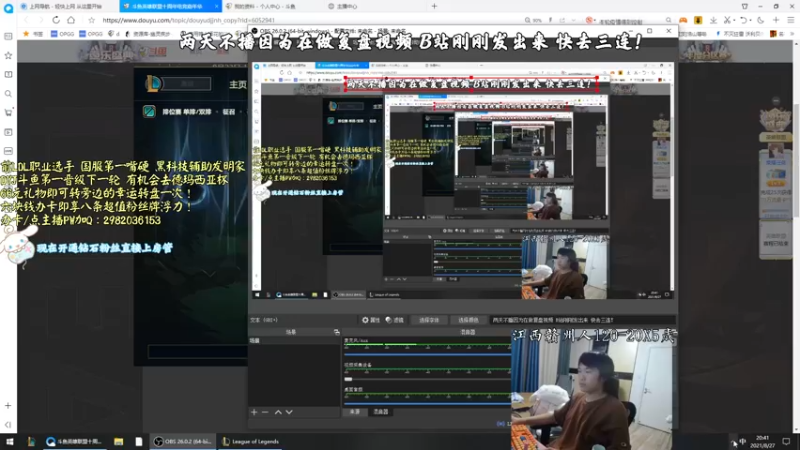Switch to OBS 26.0.2 taskbar item

tap(183, 441)
